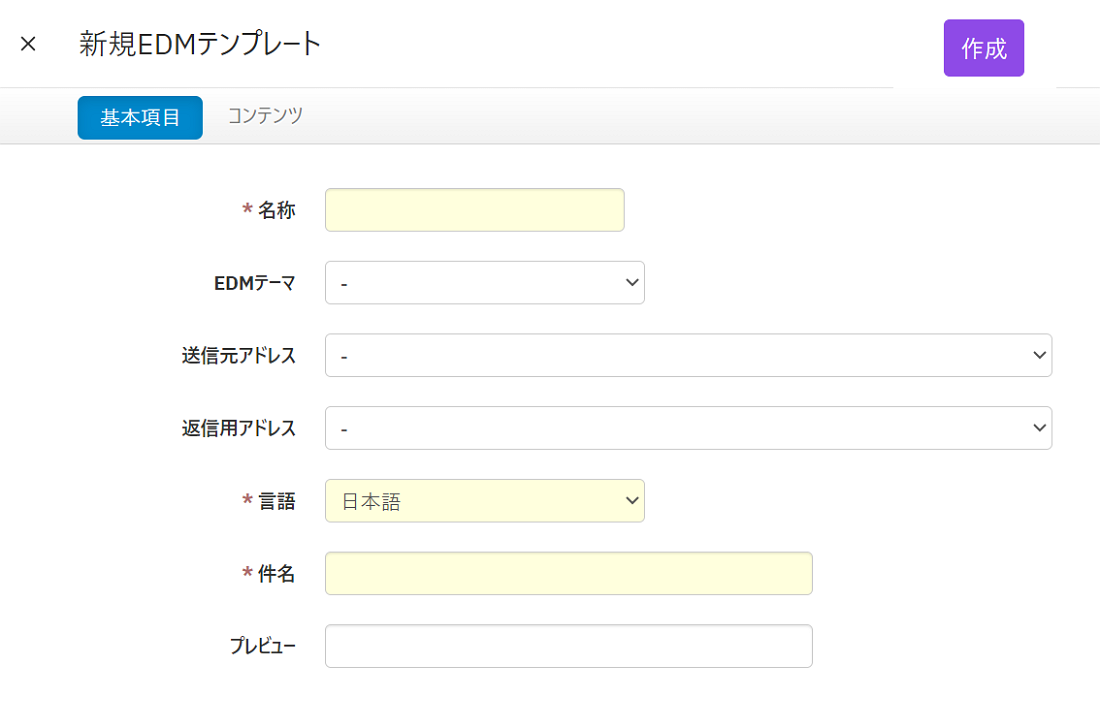Viewport: 1100px width, 728px height.
Task: Close the 新規EDMテンプレート dialog with X
Action: point(28,44)
